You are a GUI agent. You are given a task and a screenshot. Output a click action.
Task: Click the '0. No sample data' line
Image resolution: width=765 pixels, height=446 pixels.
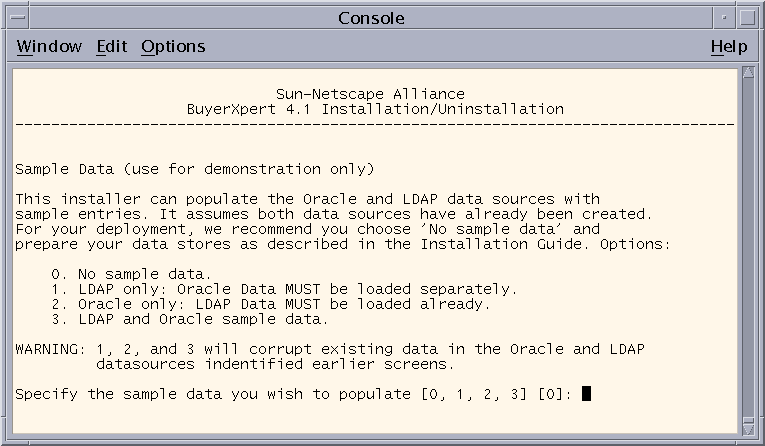(132, 274)
